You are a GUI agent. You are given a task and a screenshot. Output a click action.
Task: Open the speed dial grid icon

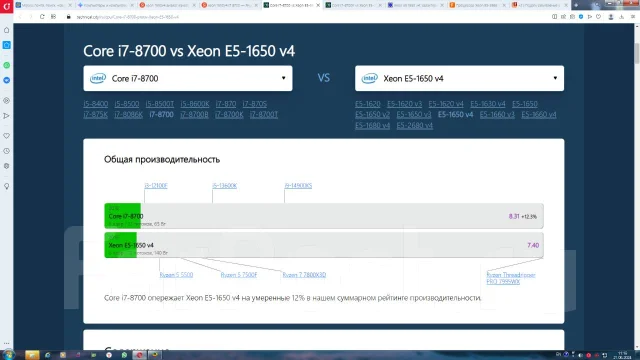(53, 17)
